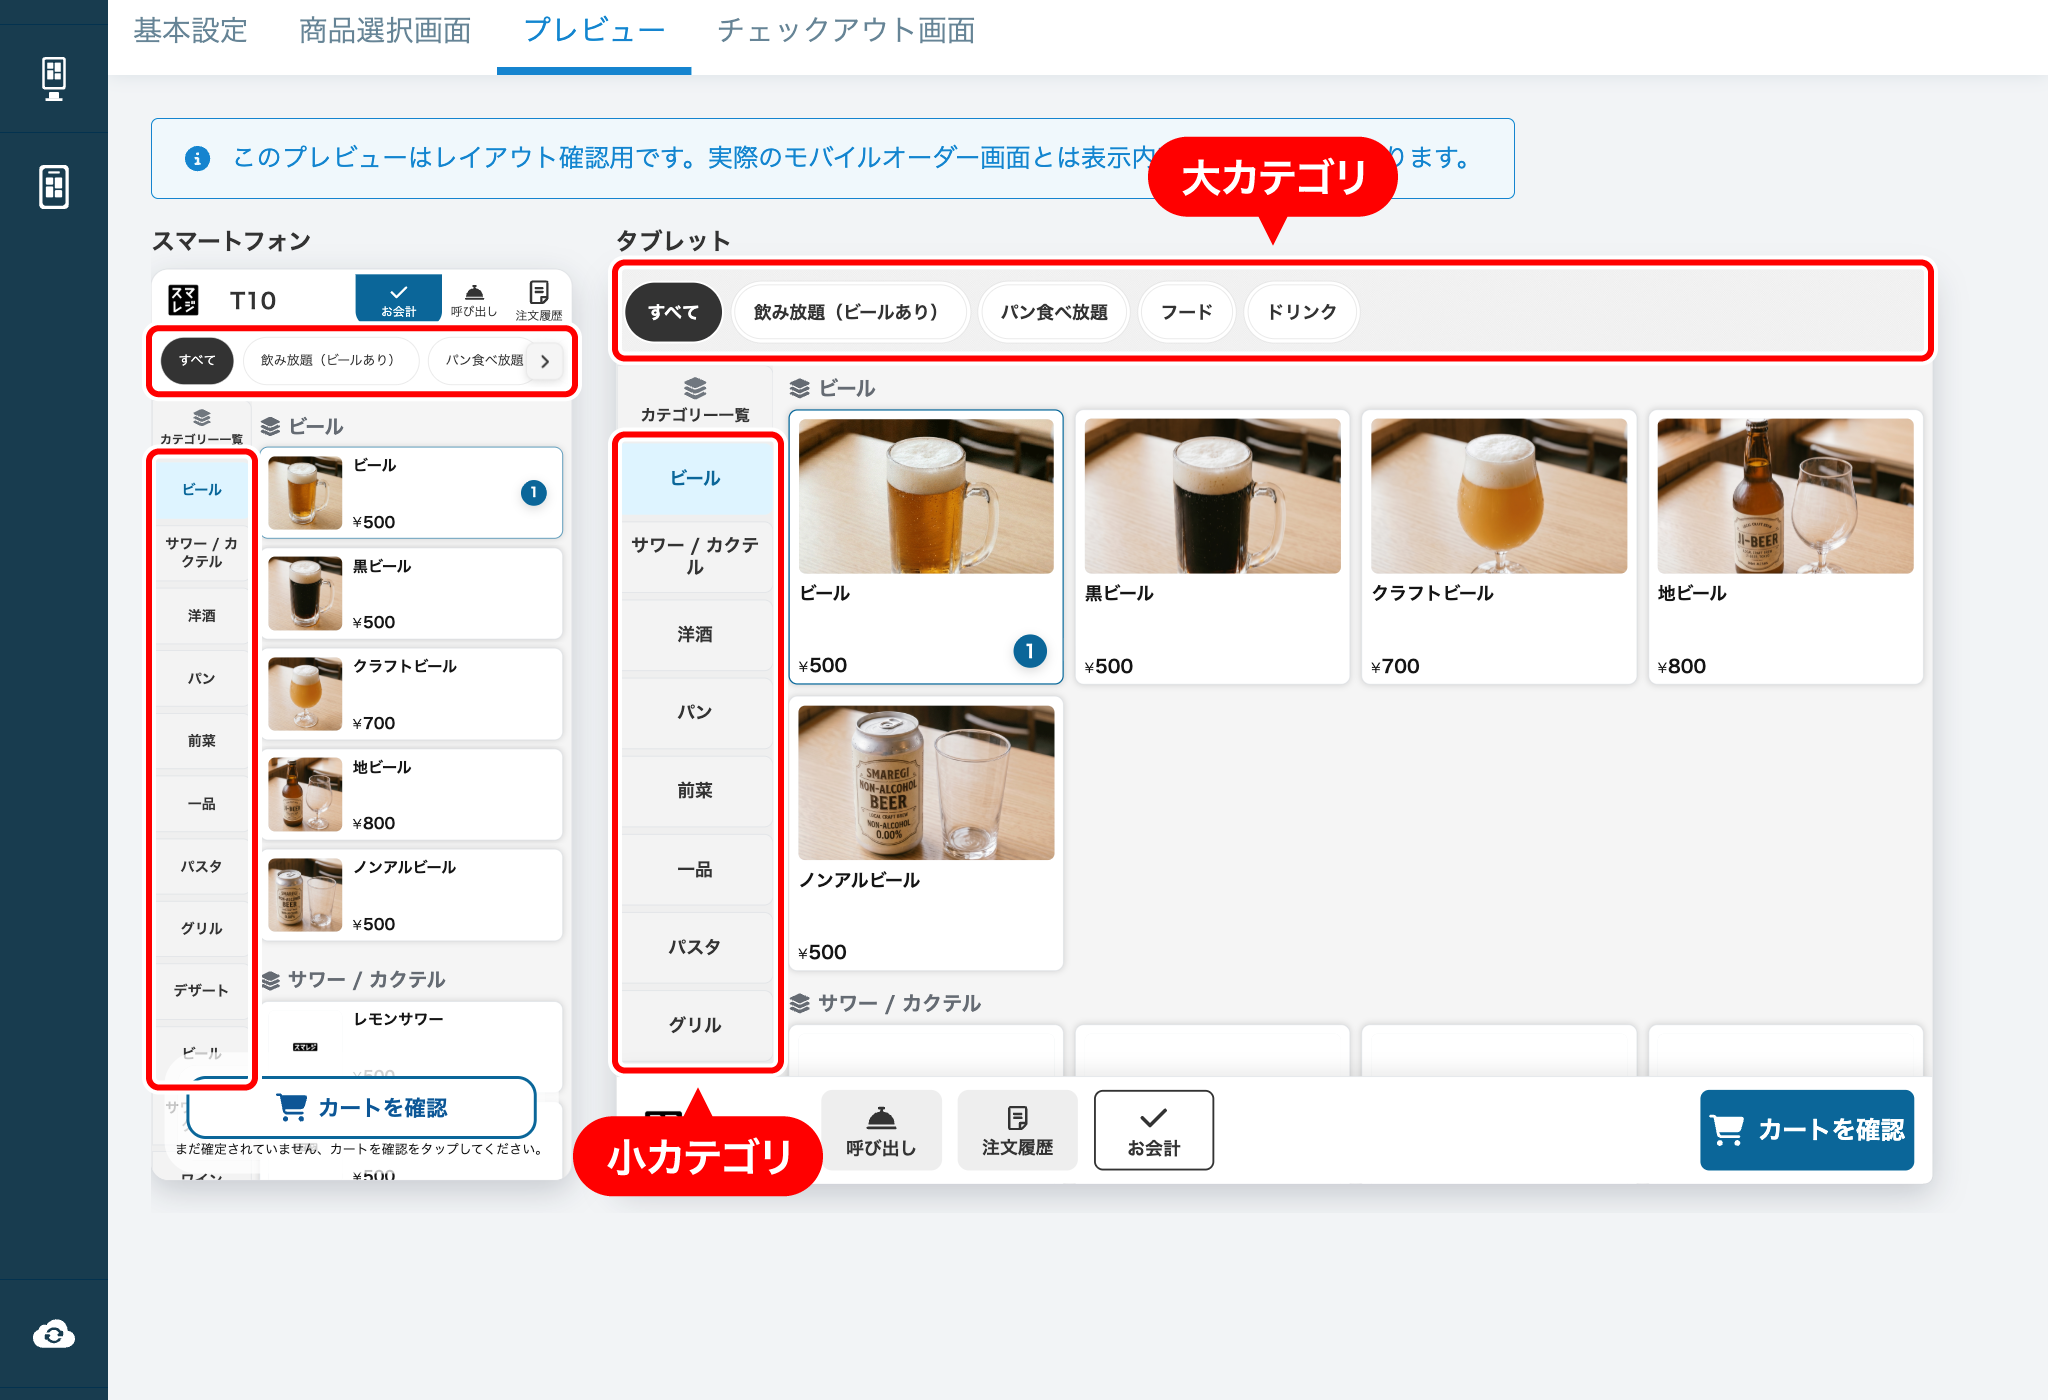Select smartphone ノンアルビール list item

point(412,895)
